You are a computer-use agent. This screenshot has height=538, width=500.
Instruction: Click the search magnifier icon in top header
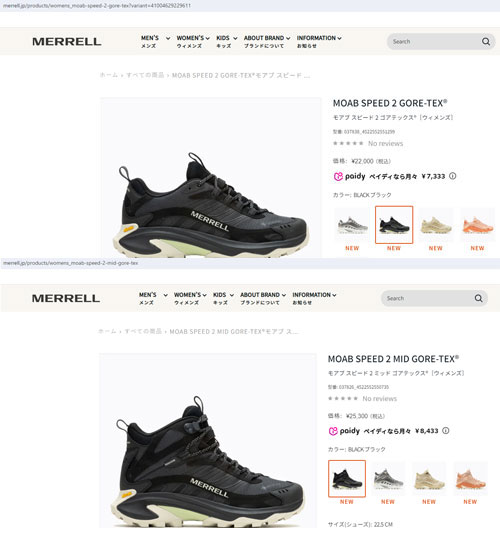tap(486, 42)
